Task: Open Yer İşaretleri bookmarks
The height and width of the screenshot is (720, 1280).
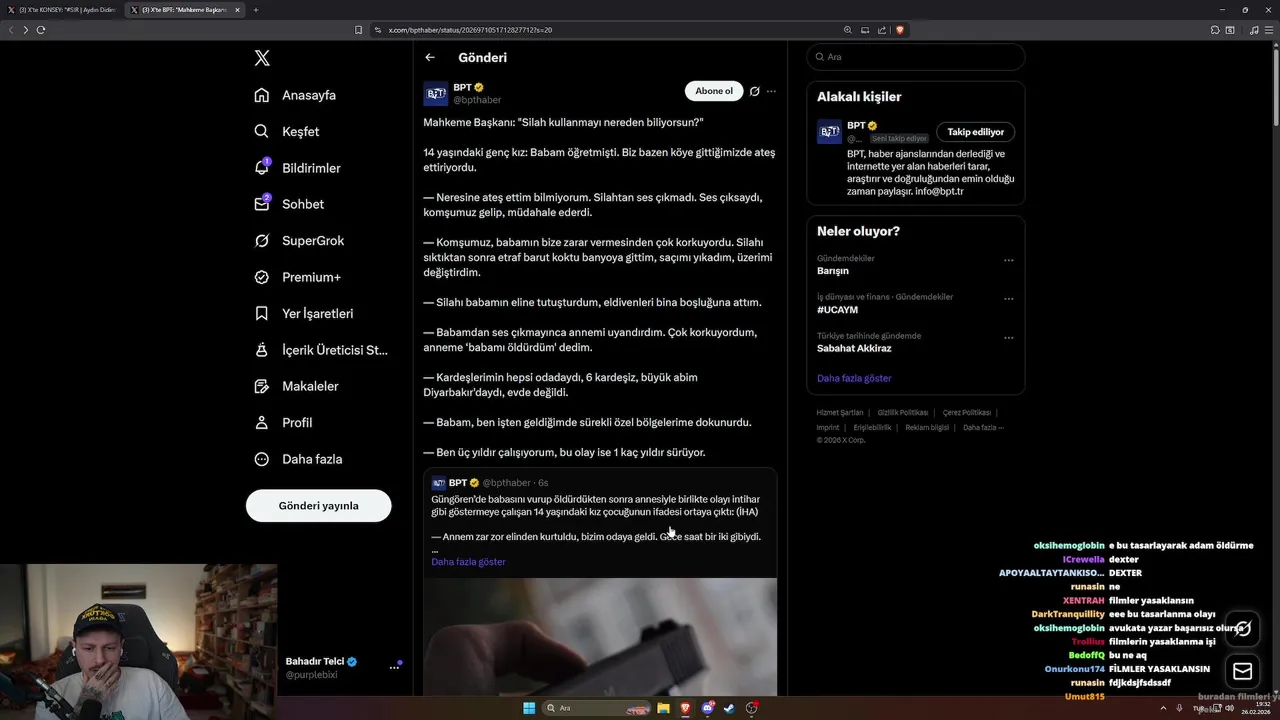Action: tap(304, 313)
